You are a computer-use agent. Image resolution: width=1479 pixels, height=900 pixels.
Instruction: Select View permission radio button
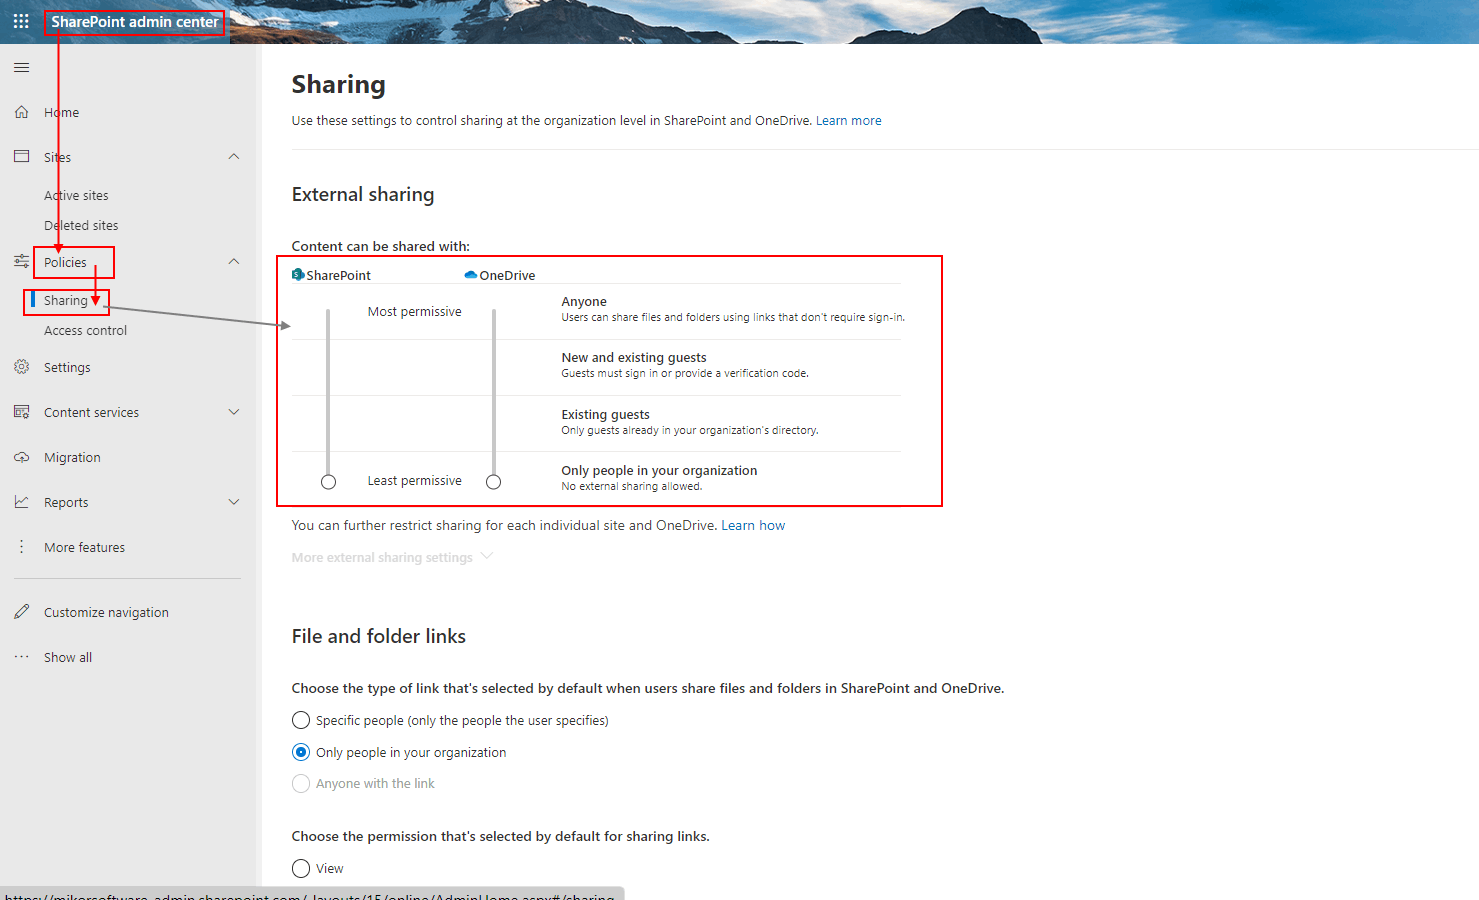tap(301, 868)
